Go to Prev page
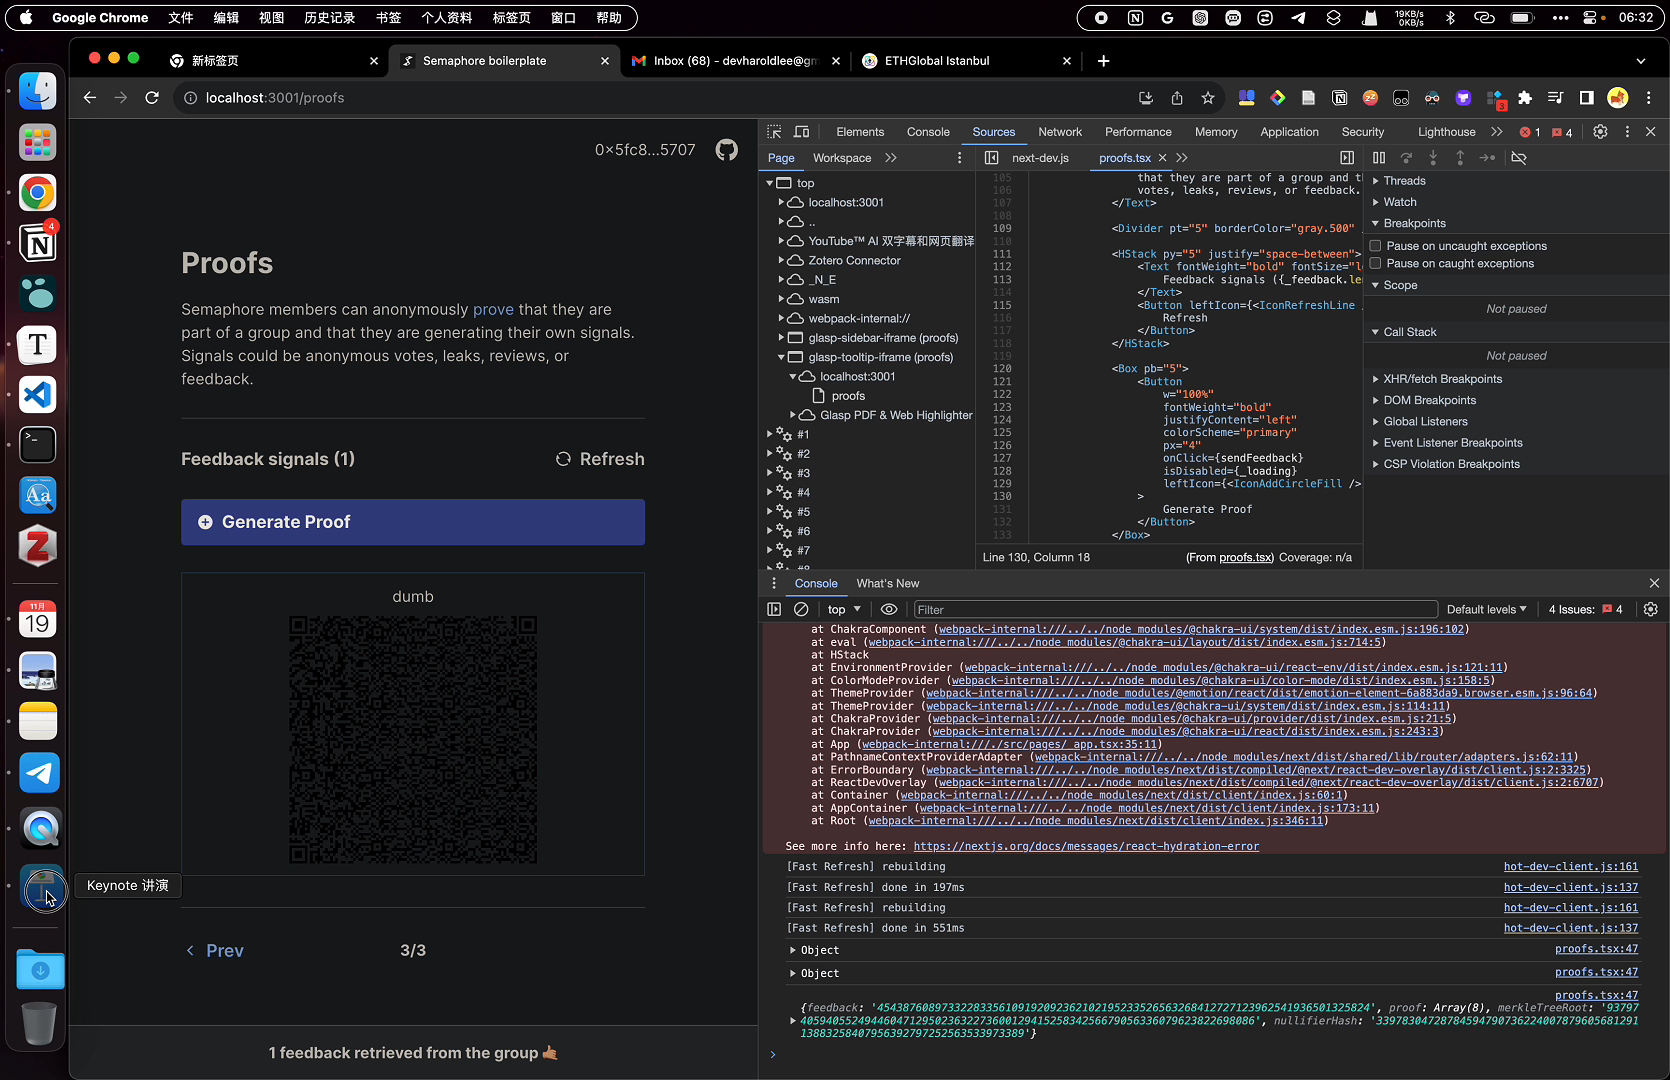 [x=215, y=950]
